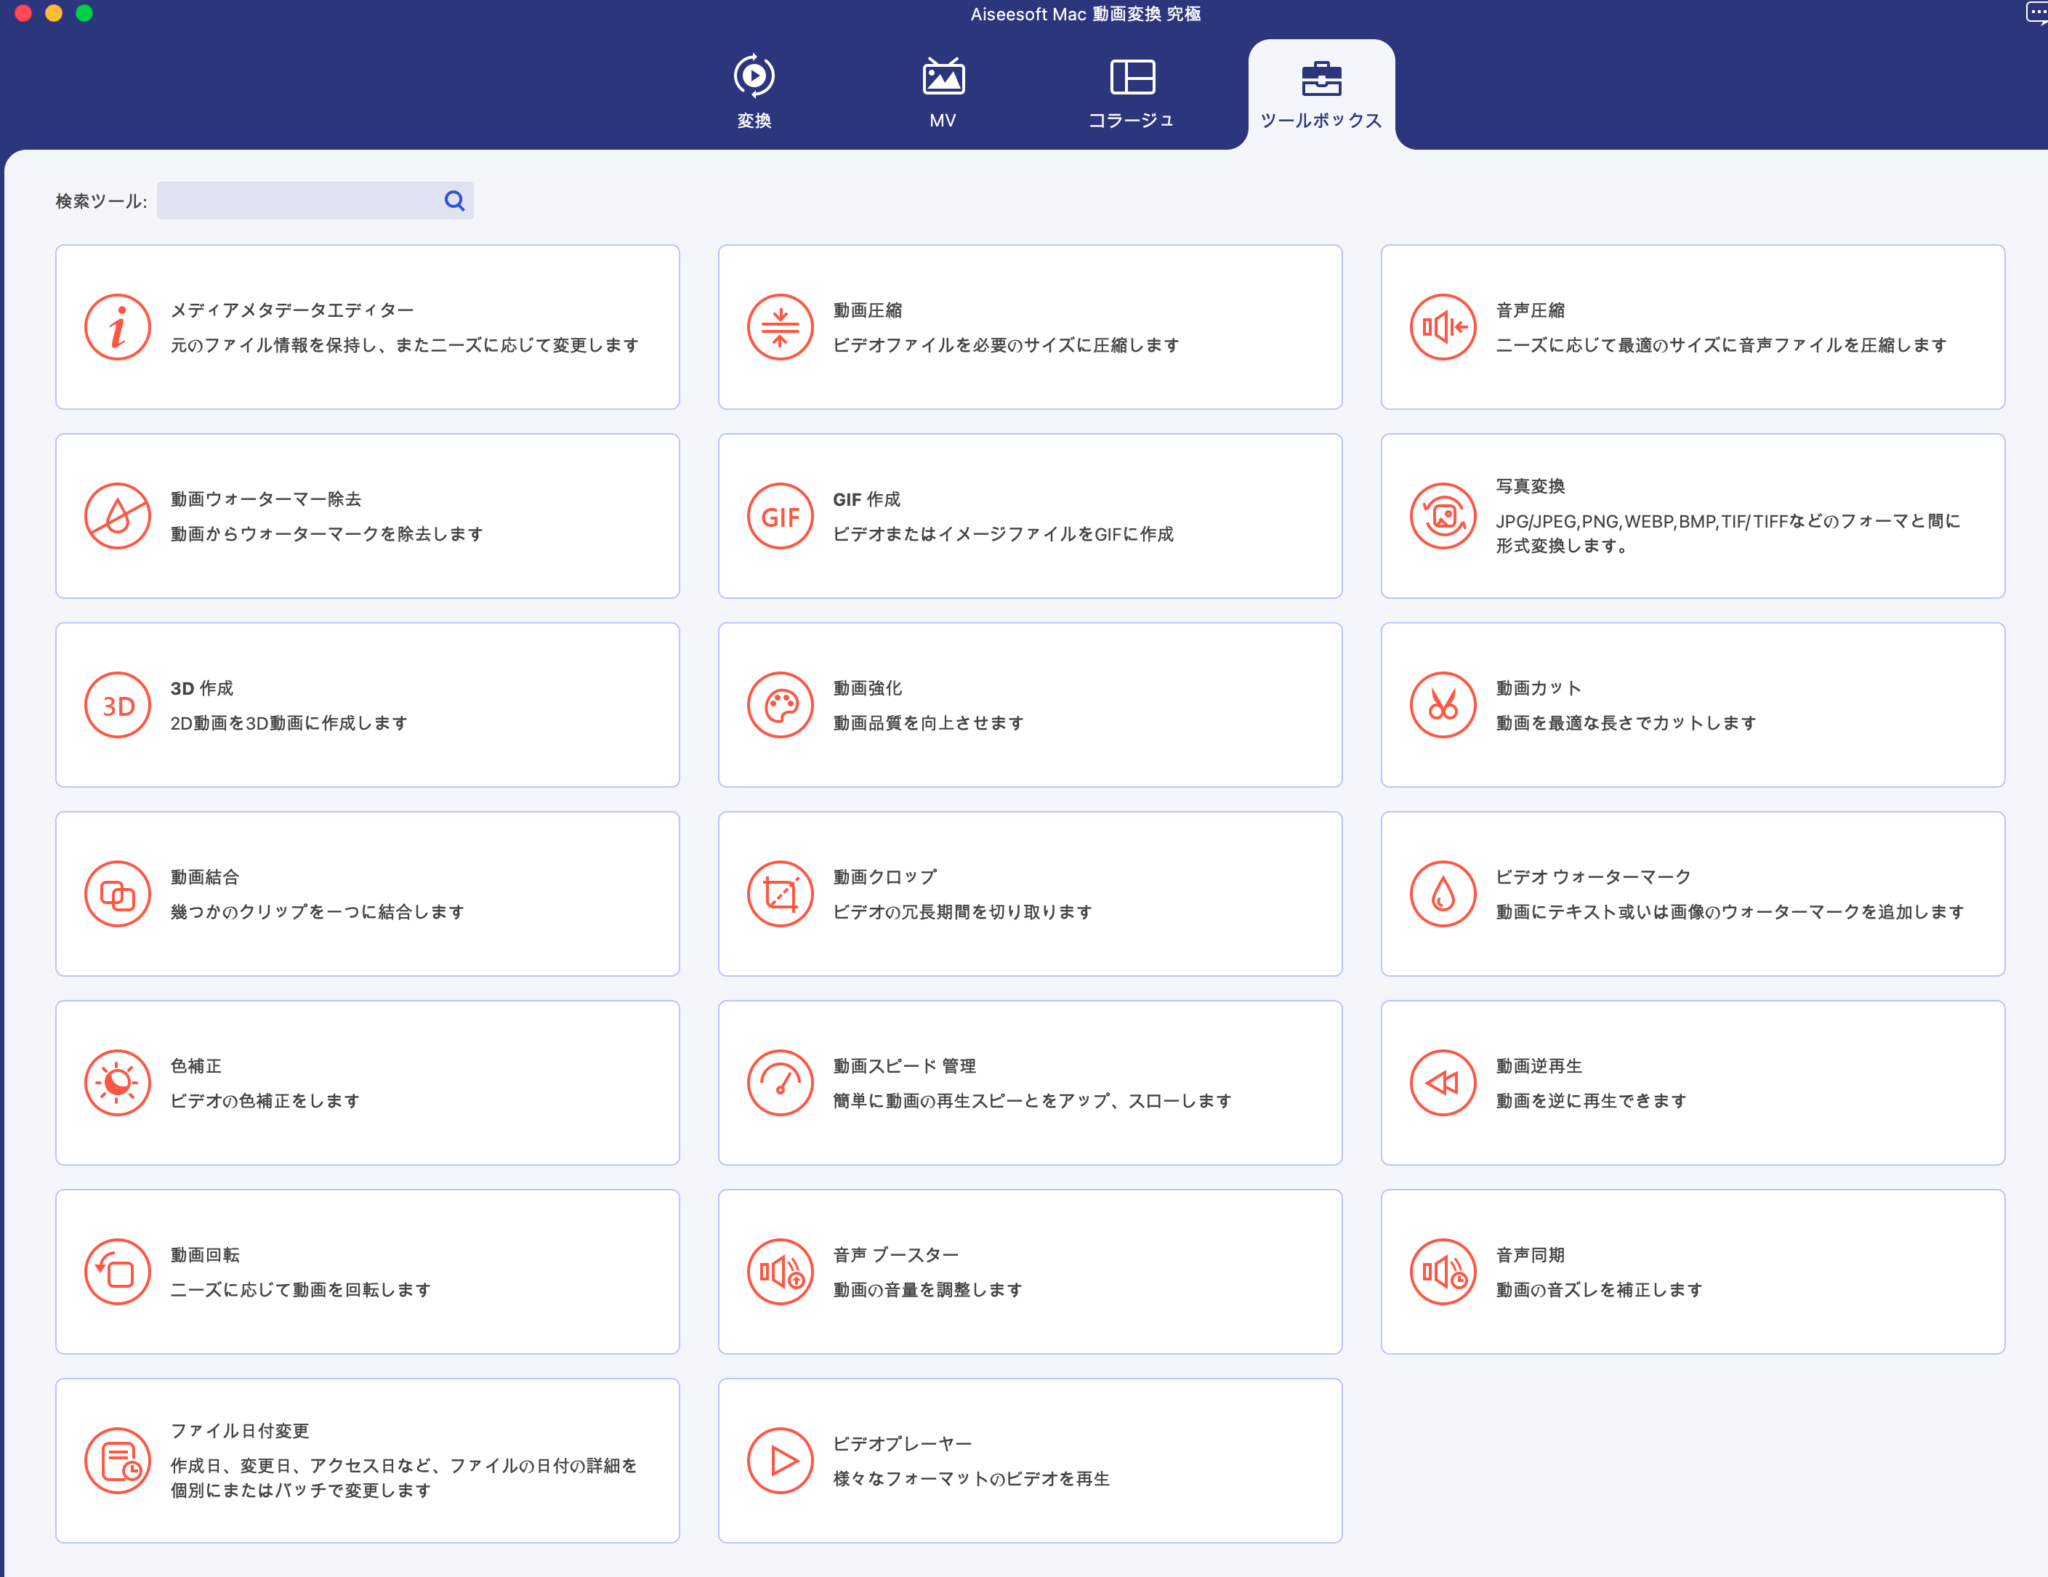Launch the 動画クロップ crop tool
The height and width of the screenshot is (1577, 2048).
coord(1030,893)
